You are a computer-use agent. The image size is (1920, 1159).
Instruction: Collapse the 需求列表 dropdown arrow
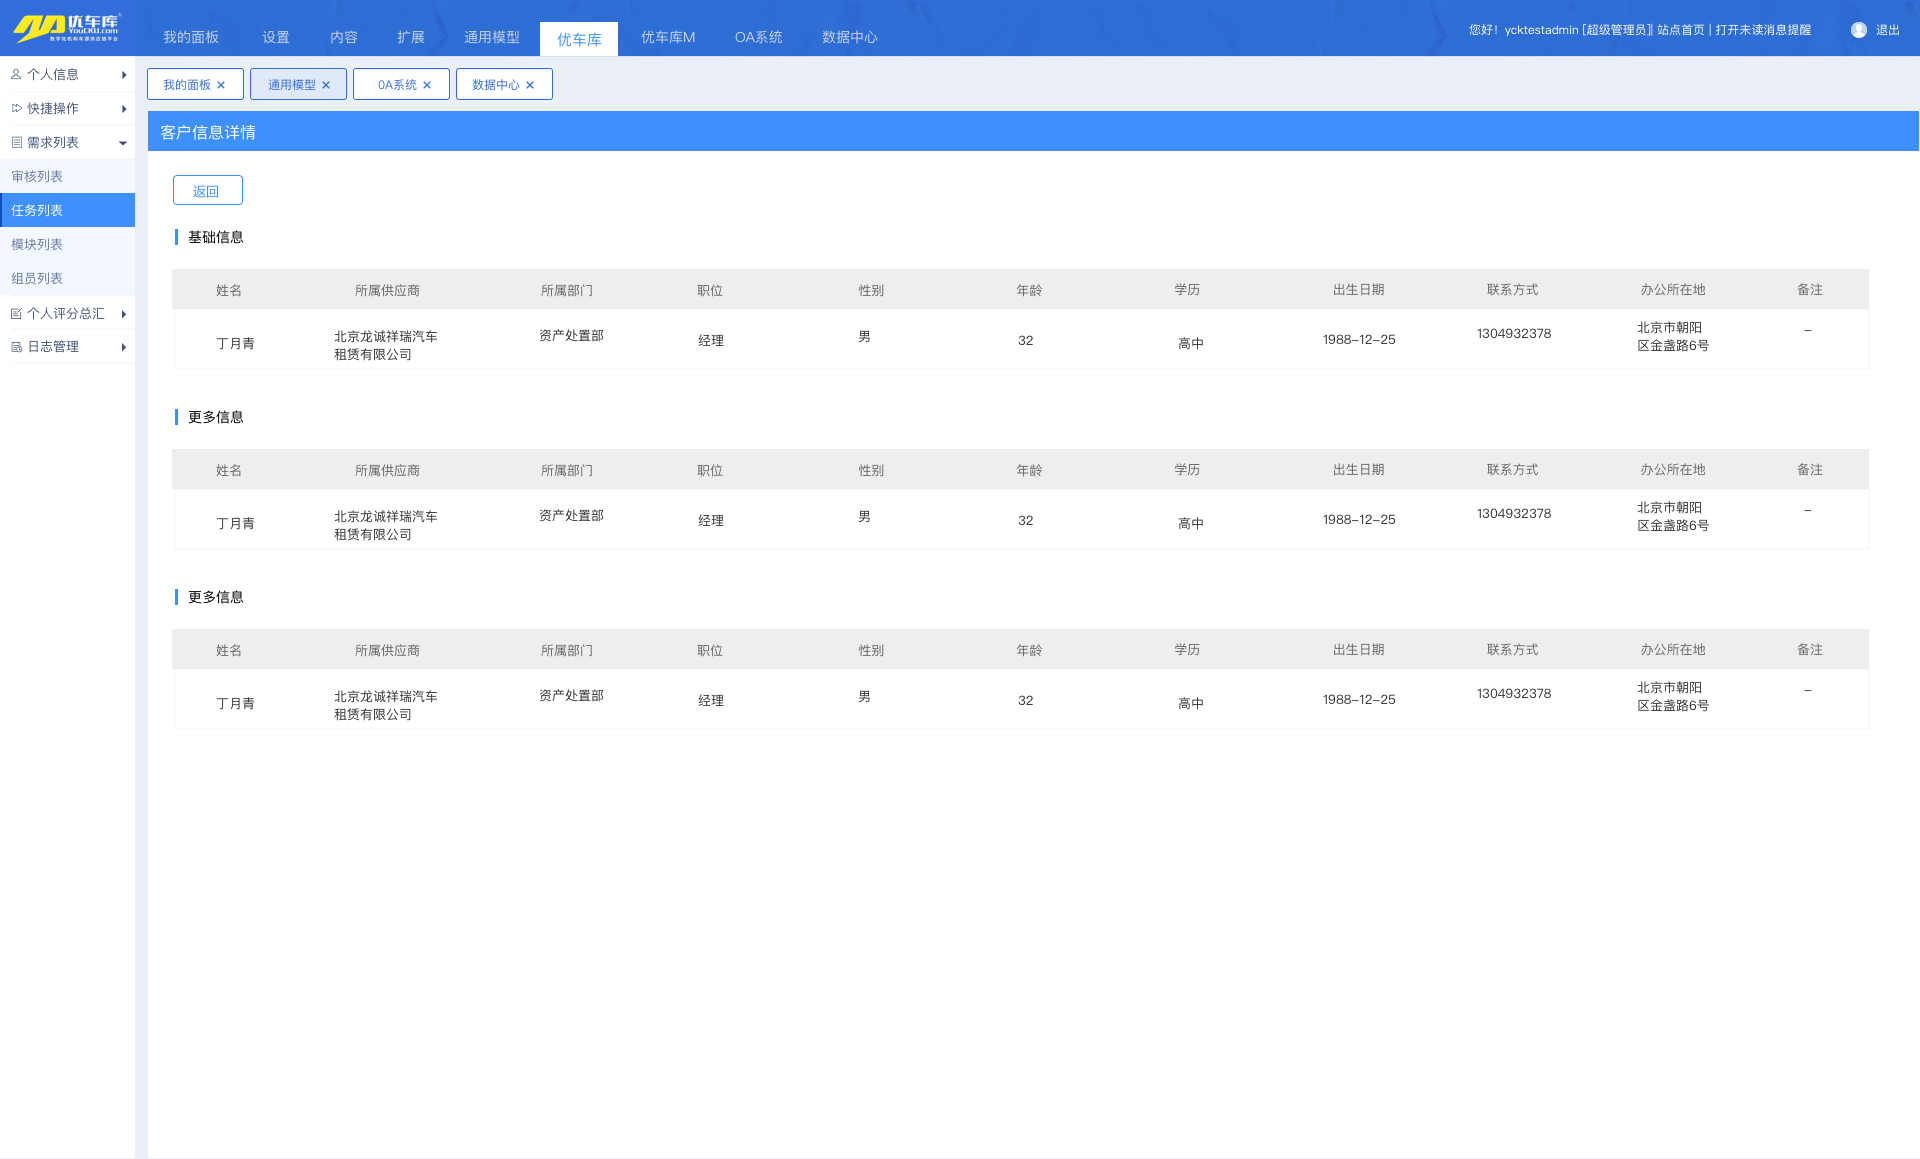123,143
